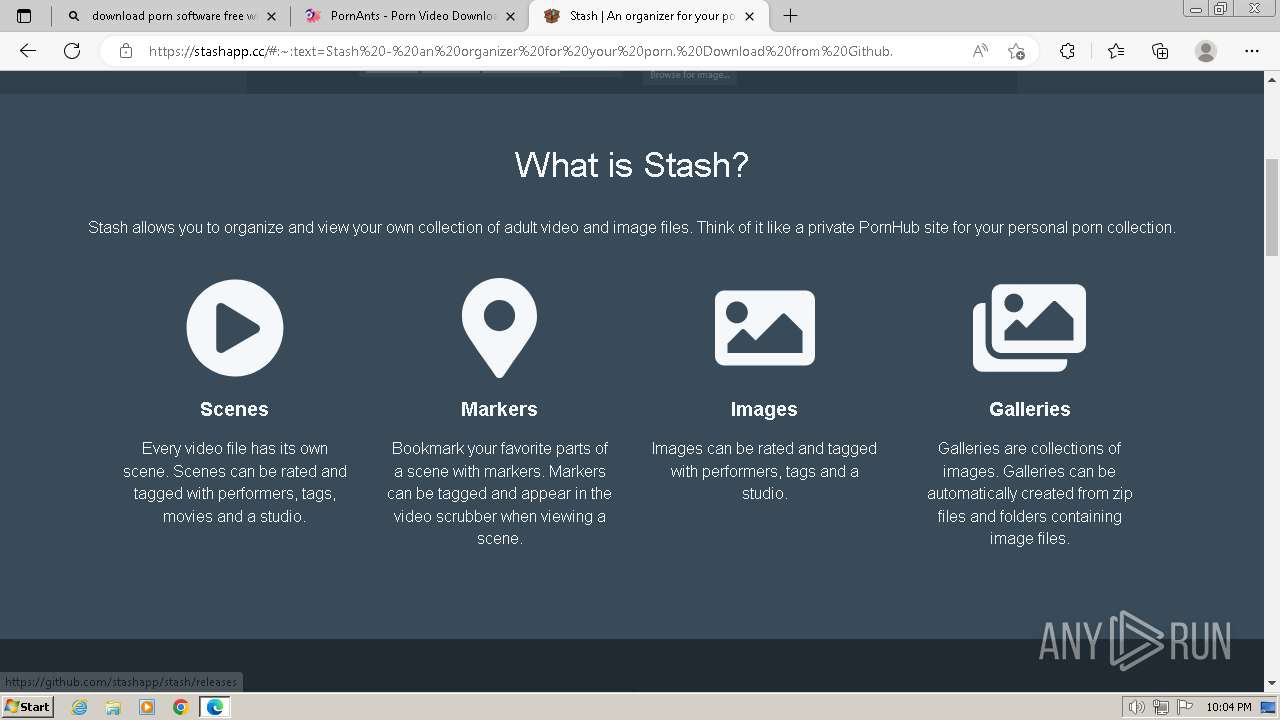Launch Google Chrome from the taskbar
Screen dimensions: 1280x720
pyautogui.click(x=181, y=707)
